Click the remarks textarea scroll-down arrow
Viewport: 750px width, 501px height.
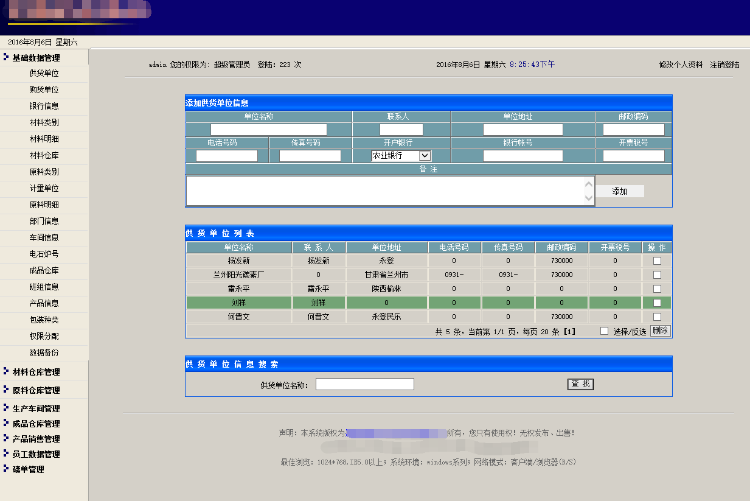[589, 198]
